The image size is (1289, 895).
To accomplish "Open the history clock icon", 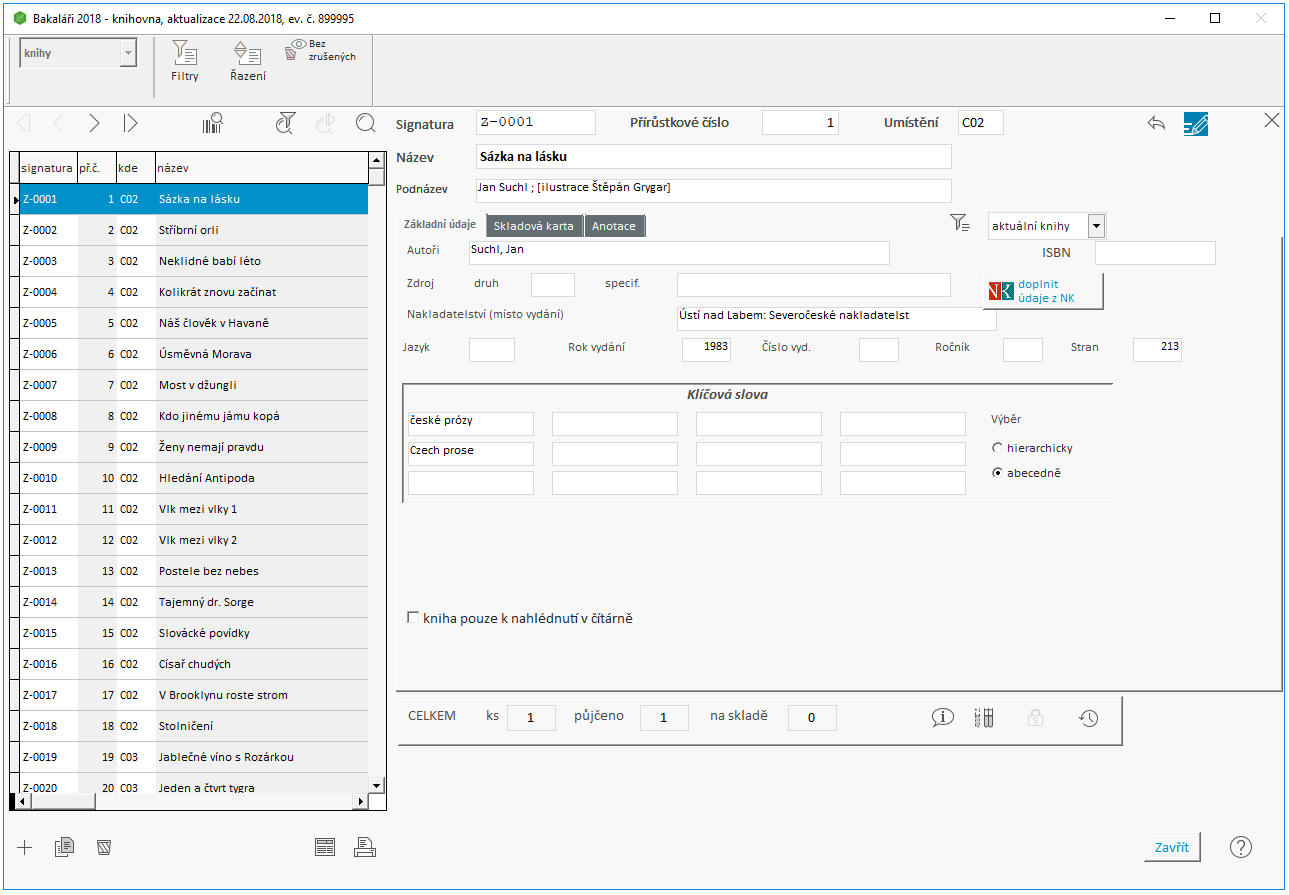I will point(1089,717).
